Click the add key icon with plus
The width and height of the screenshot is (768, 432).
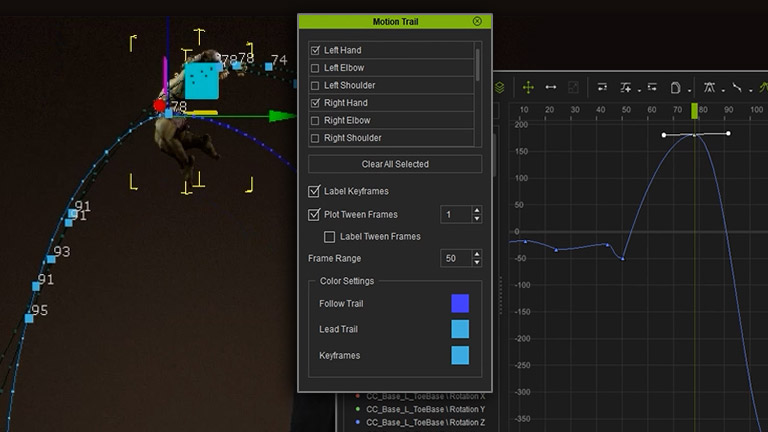[626, 88]
